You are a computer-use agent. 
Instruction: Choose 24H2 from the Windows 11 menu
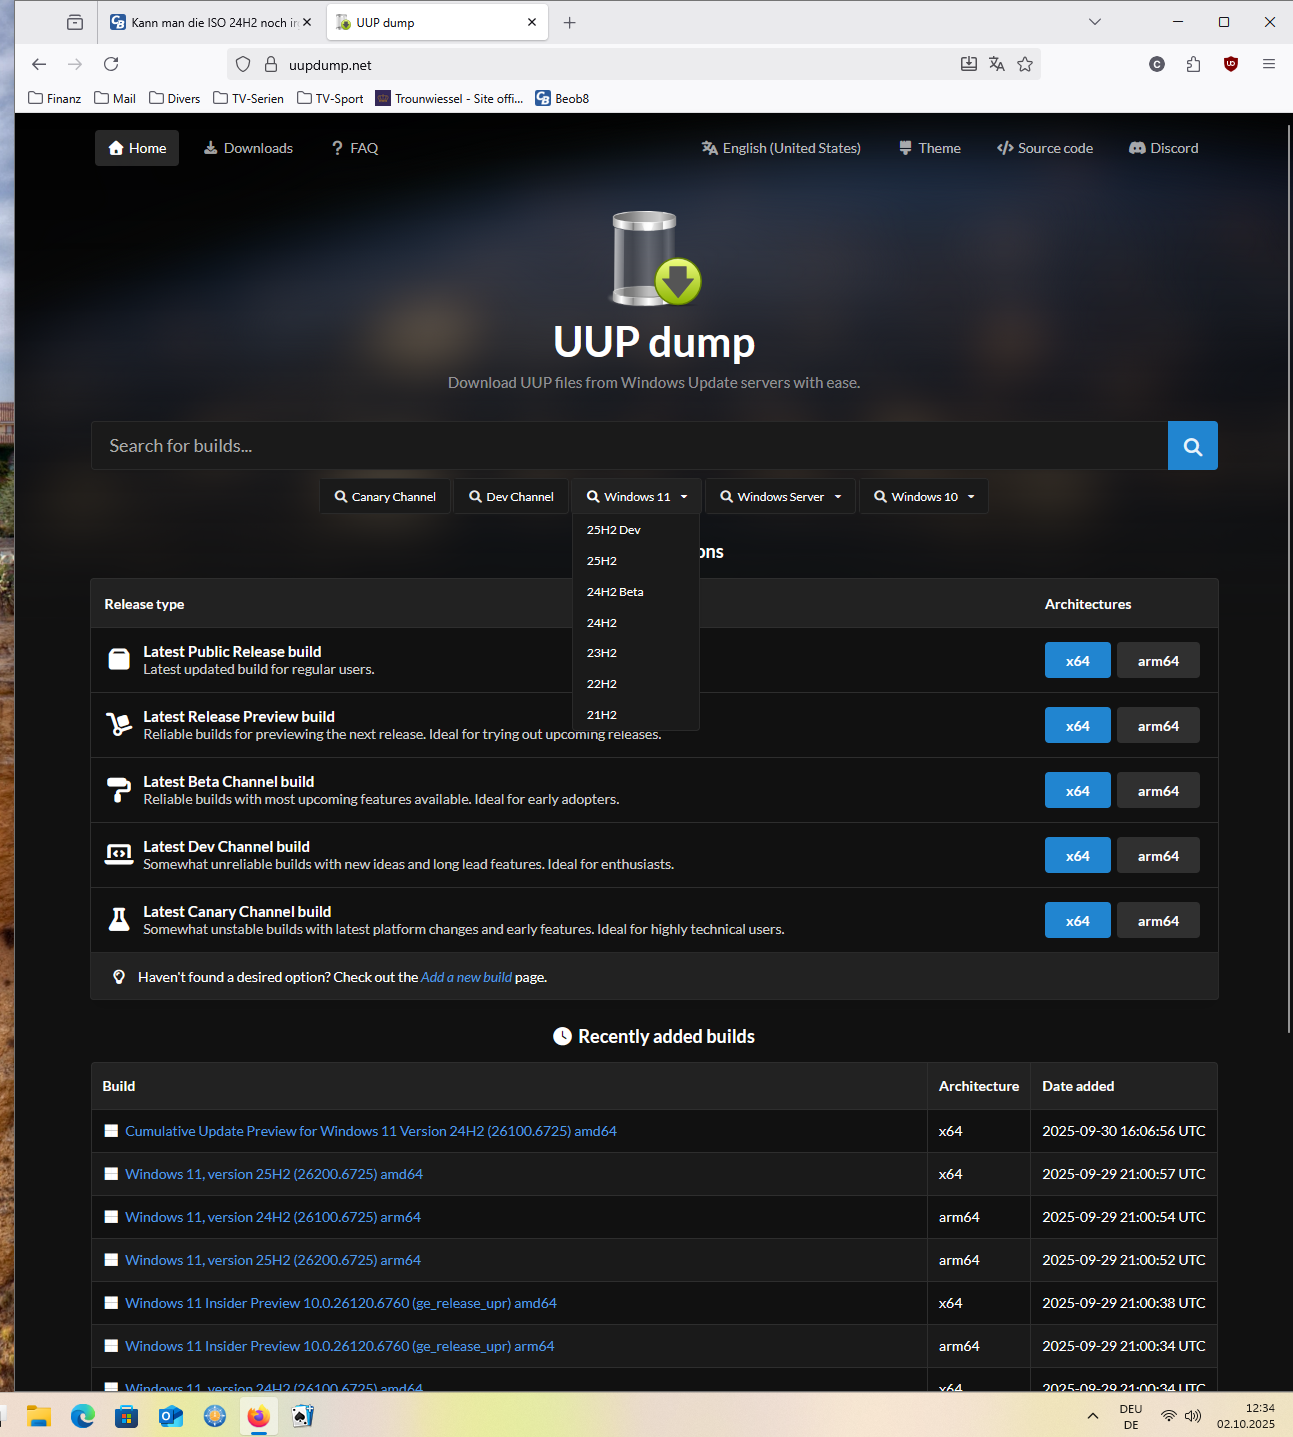click(x=636, y=623)
